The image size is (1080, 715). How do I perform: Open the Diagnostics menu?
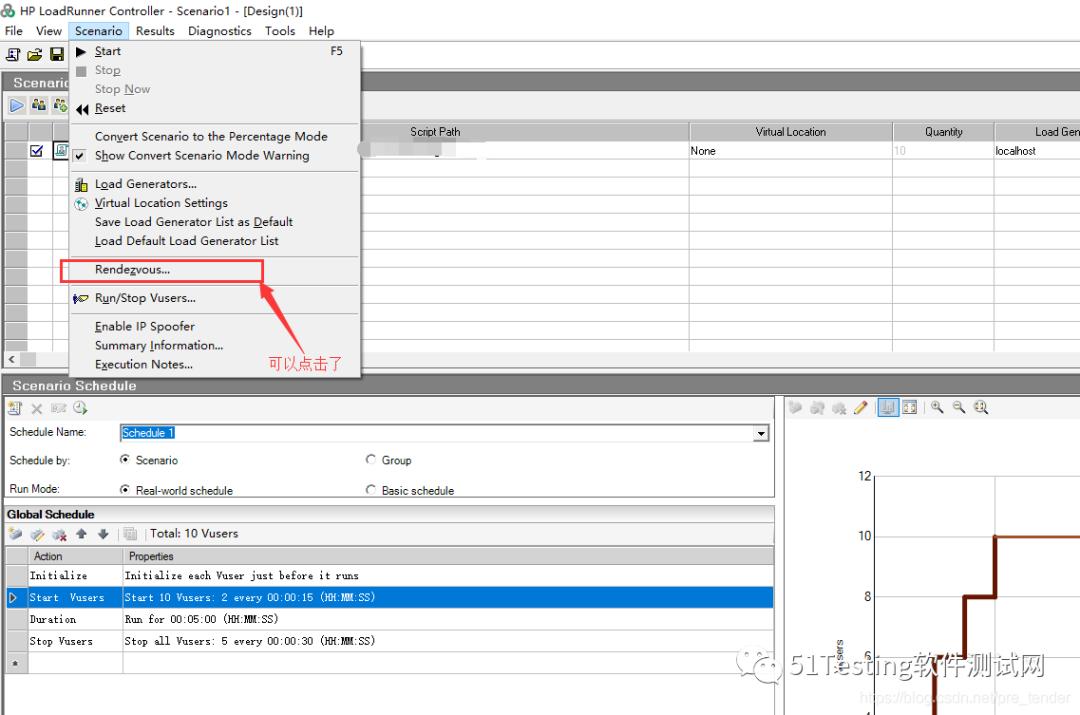click(220, 31)
